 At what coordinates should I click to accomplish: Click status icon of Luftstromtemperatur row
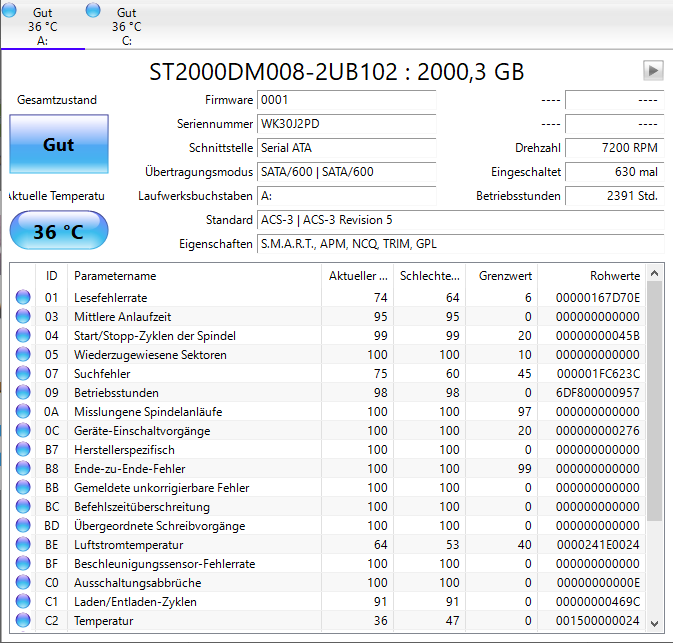[x=23, y=544]
